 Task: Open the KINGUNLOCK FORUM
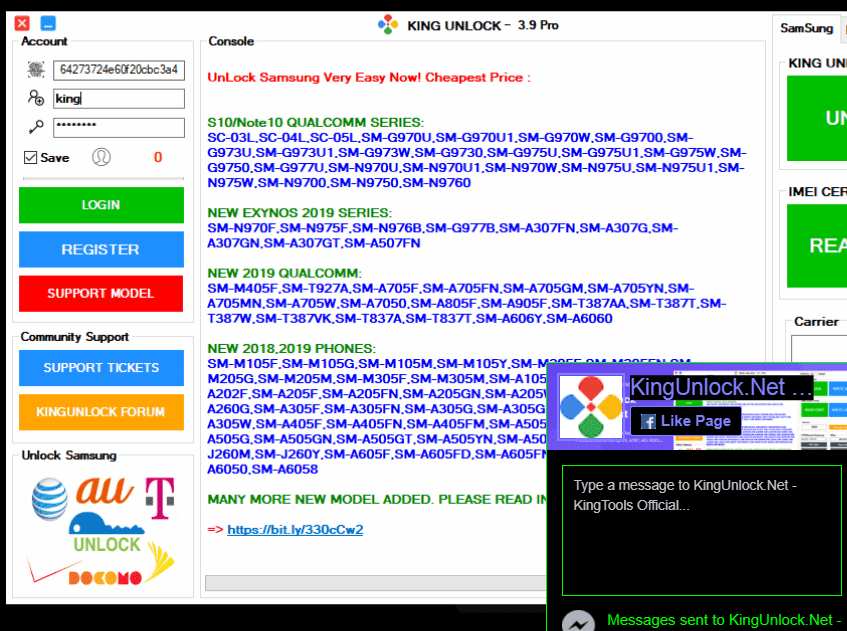(101, 412)
